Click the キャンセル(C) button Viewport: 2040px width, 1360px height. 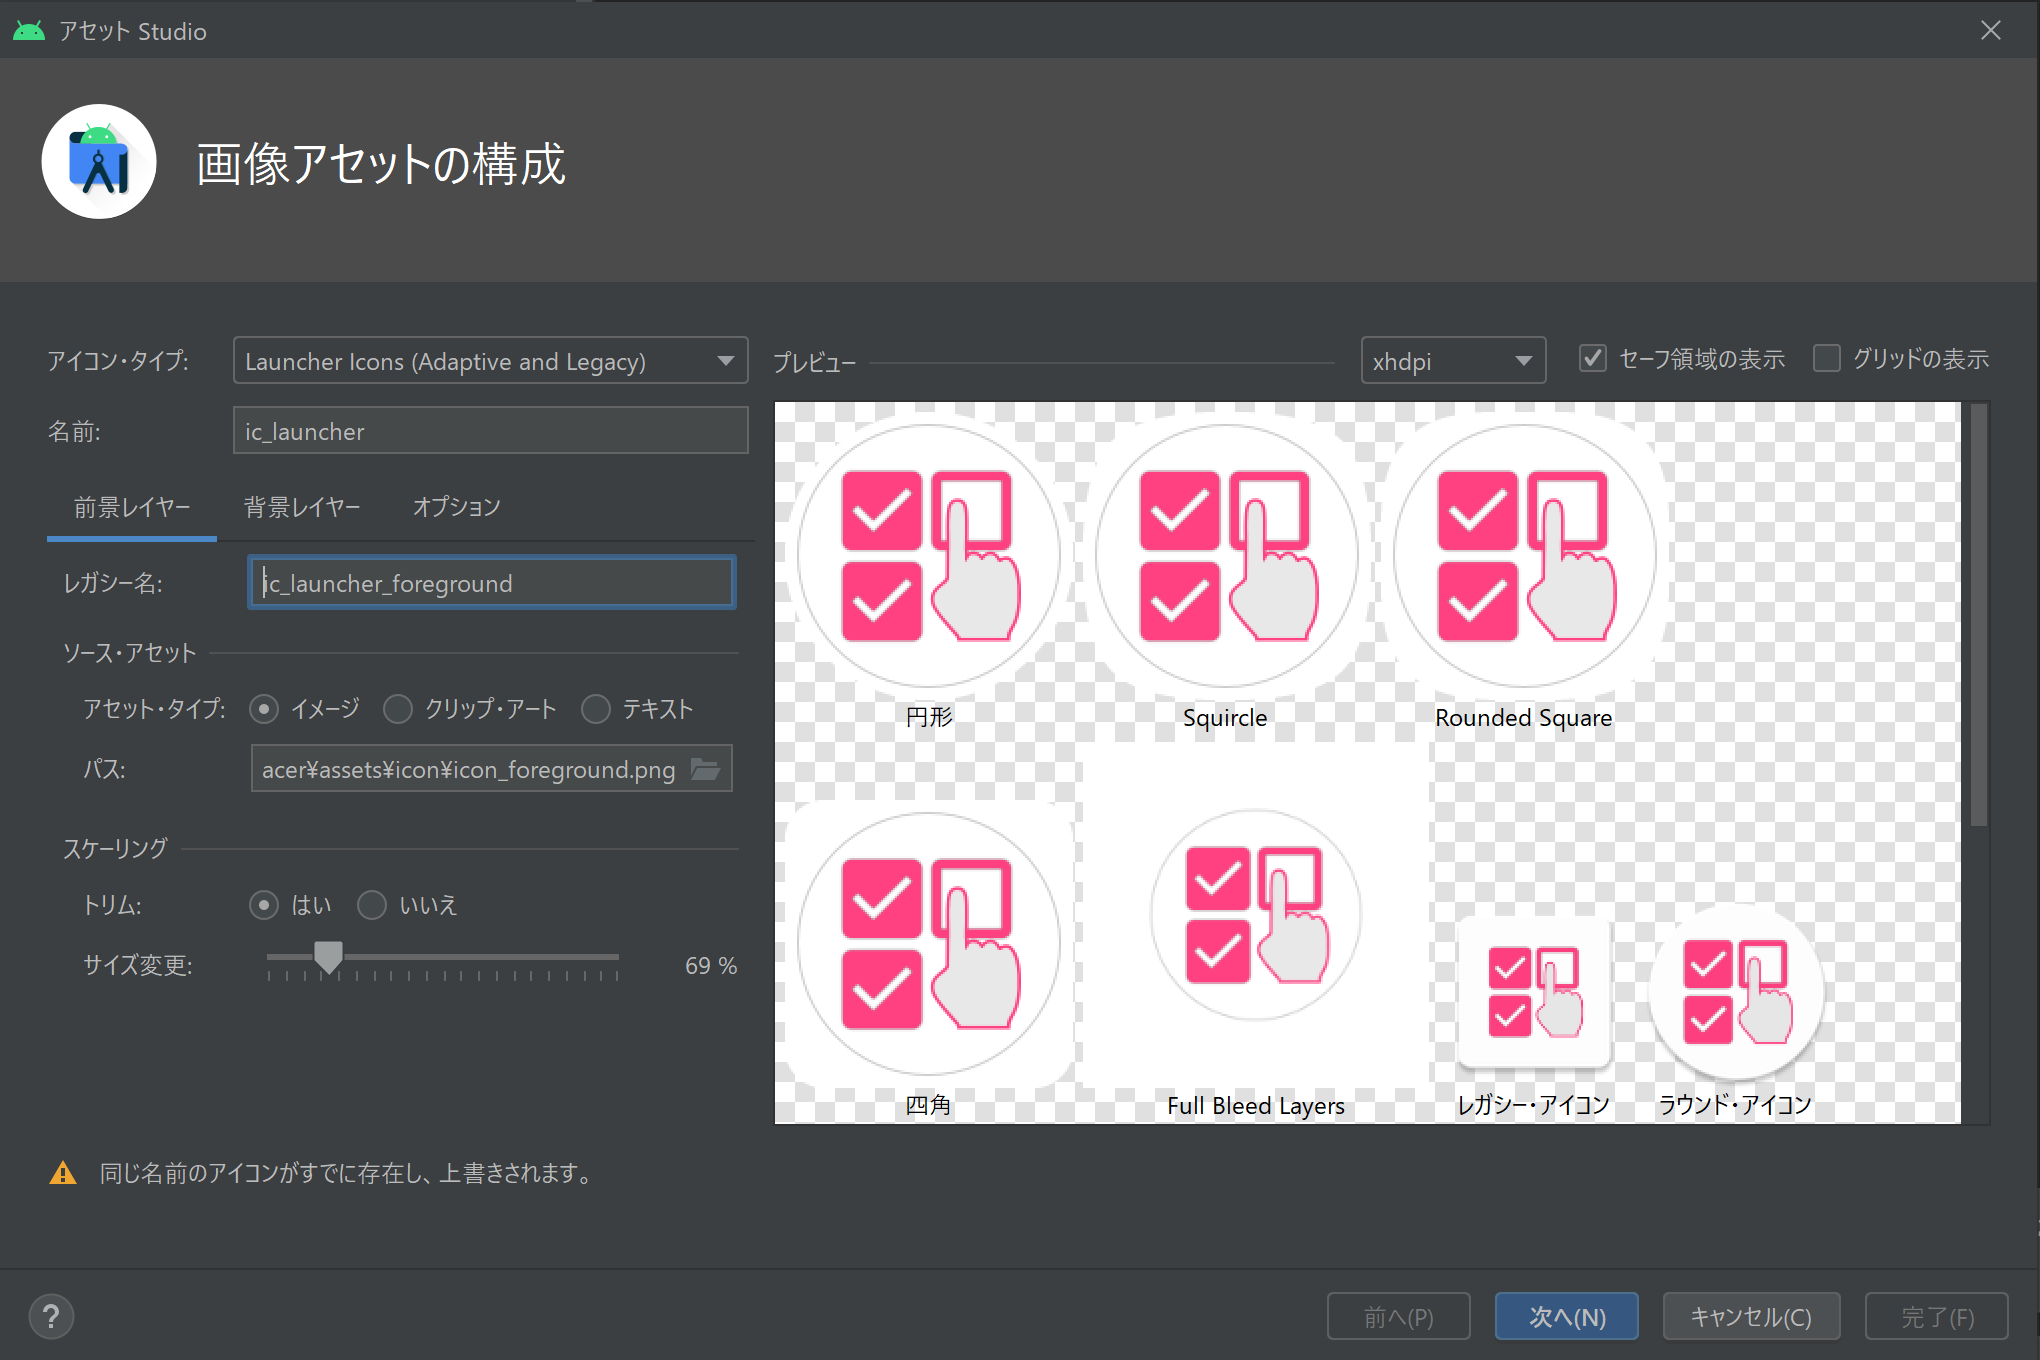pos(1750,1316)
